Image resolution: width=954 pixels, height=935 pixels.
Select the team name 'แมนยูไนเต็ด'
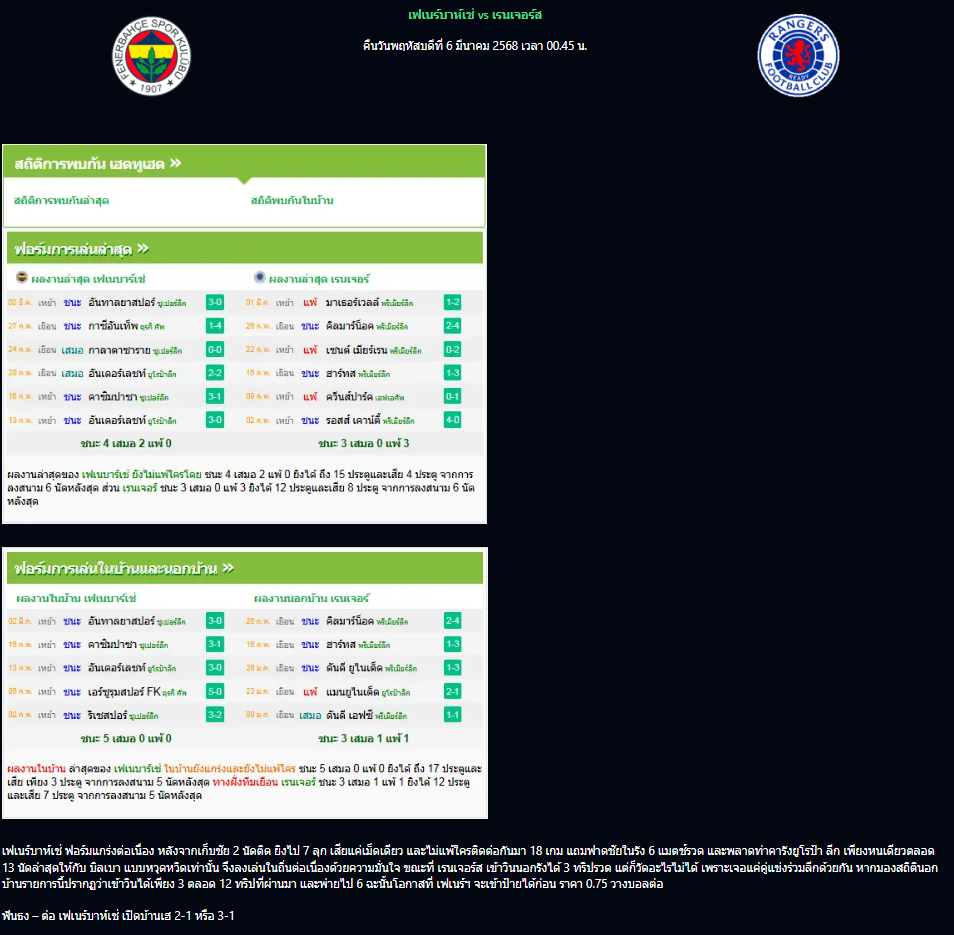pos(352,692)
